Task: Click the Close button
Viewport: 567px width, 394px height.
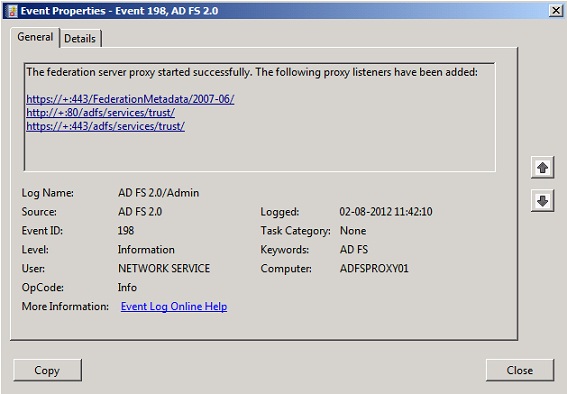Action: click(x=520, y=370)
